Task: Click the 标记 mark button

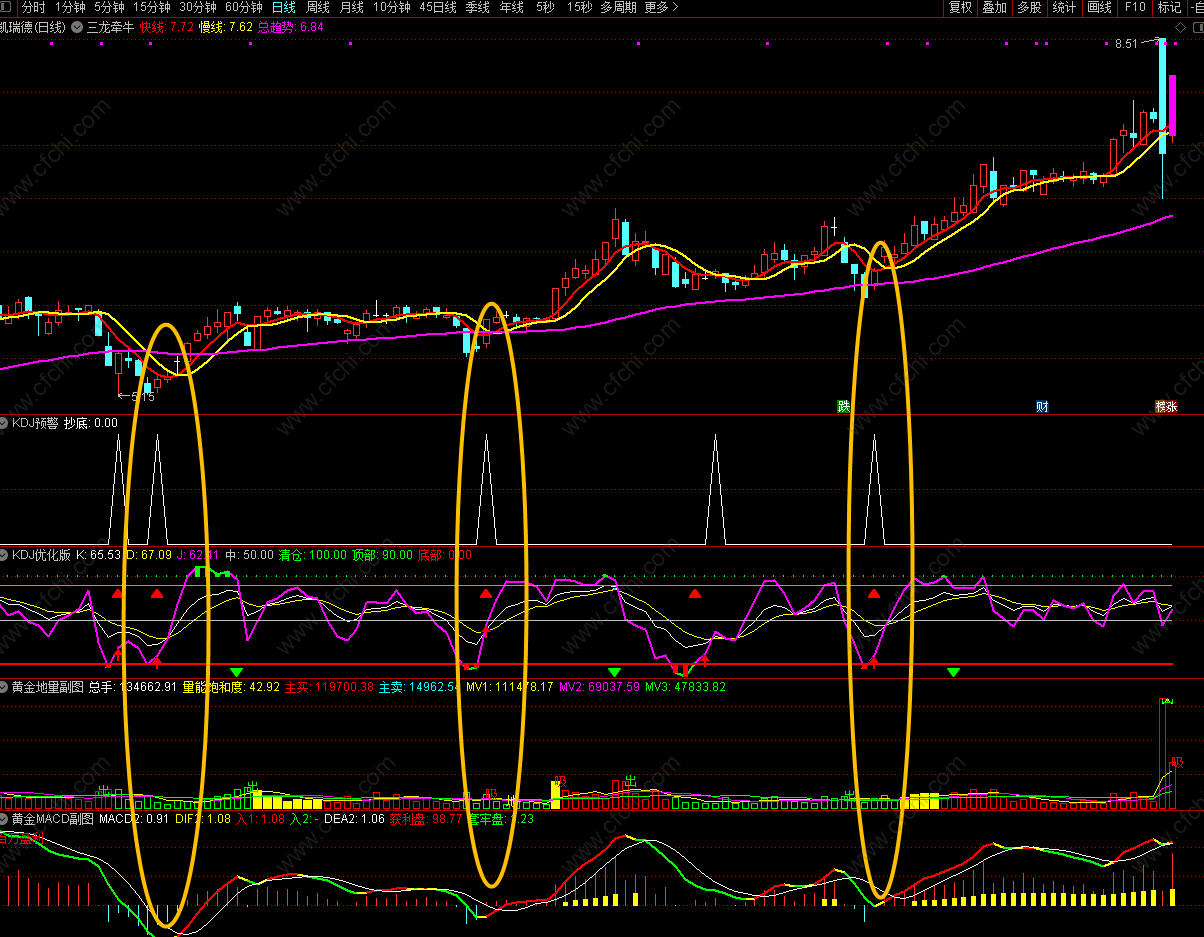Action: coord(1169,7)
